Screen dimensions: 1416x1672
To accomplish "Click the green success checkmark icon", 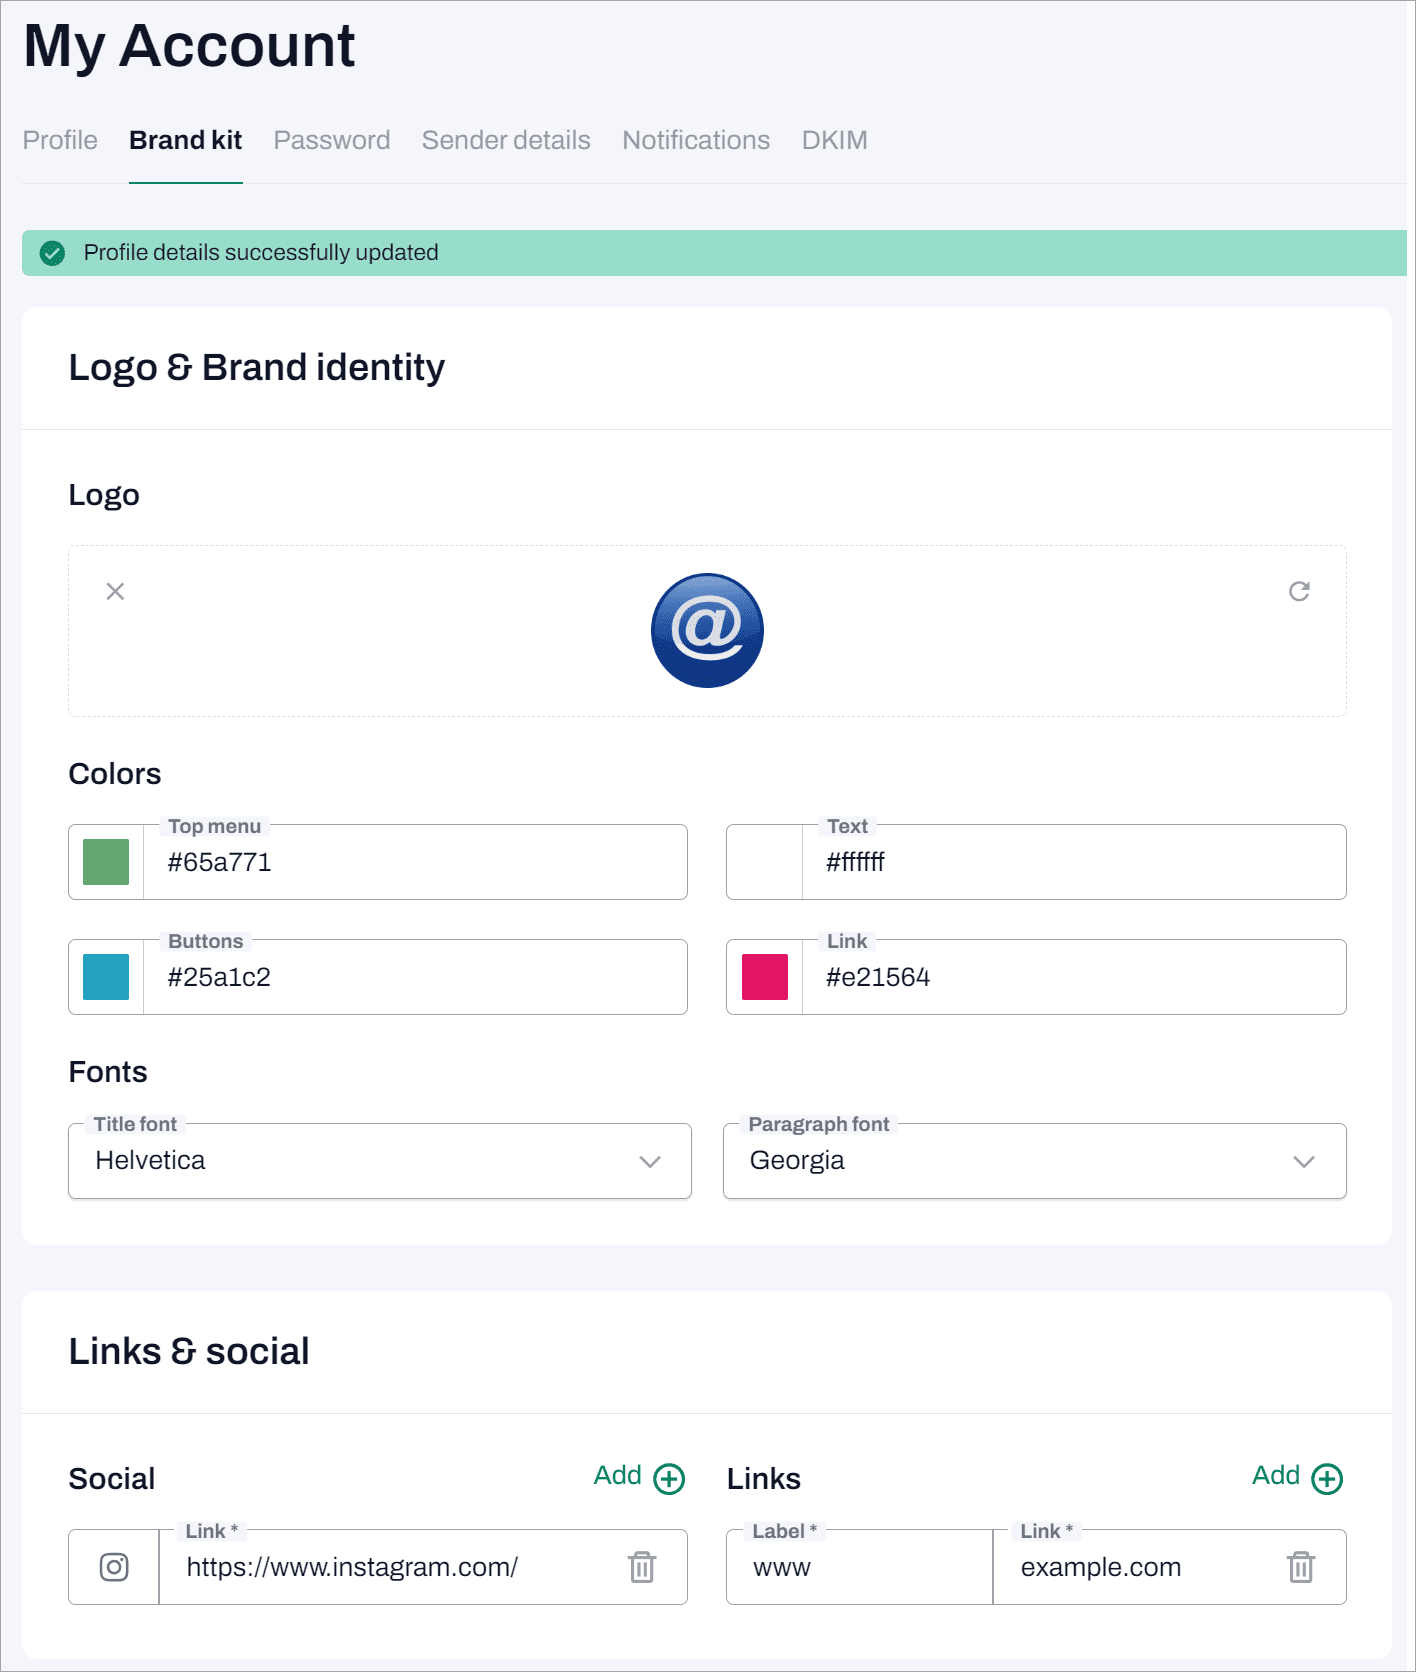I will point(52,253).
